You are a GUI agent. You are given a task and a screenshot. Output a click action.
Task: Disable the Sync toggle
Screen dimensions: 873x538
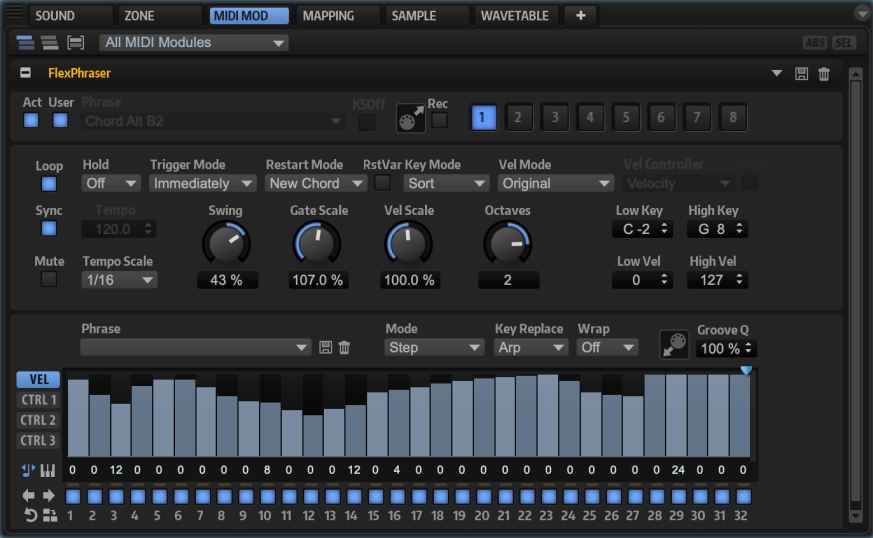pos(49,228)
